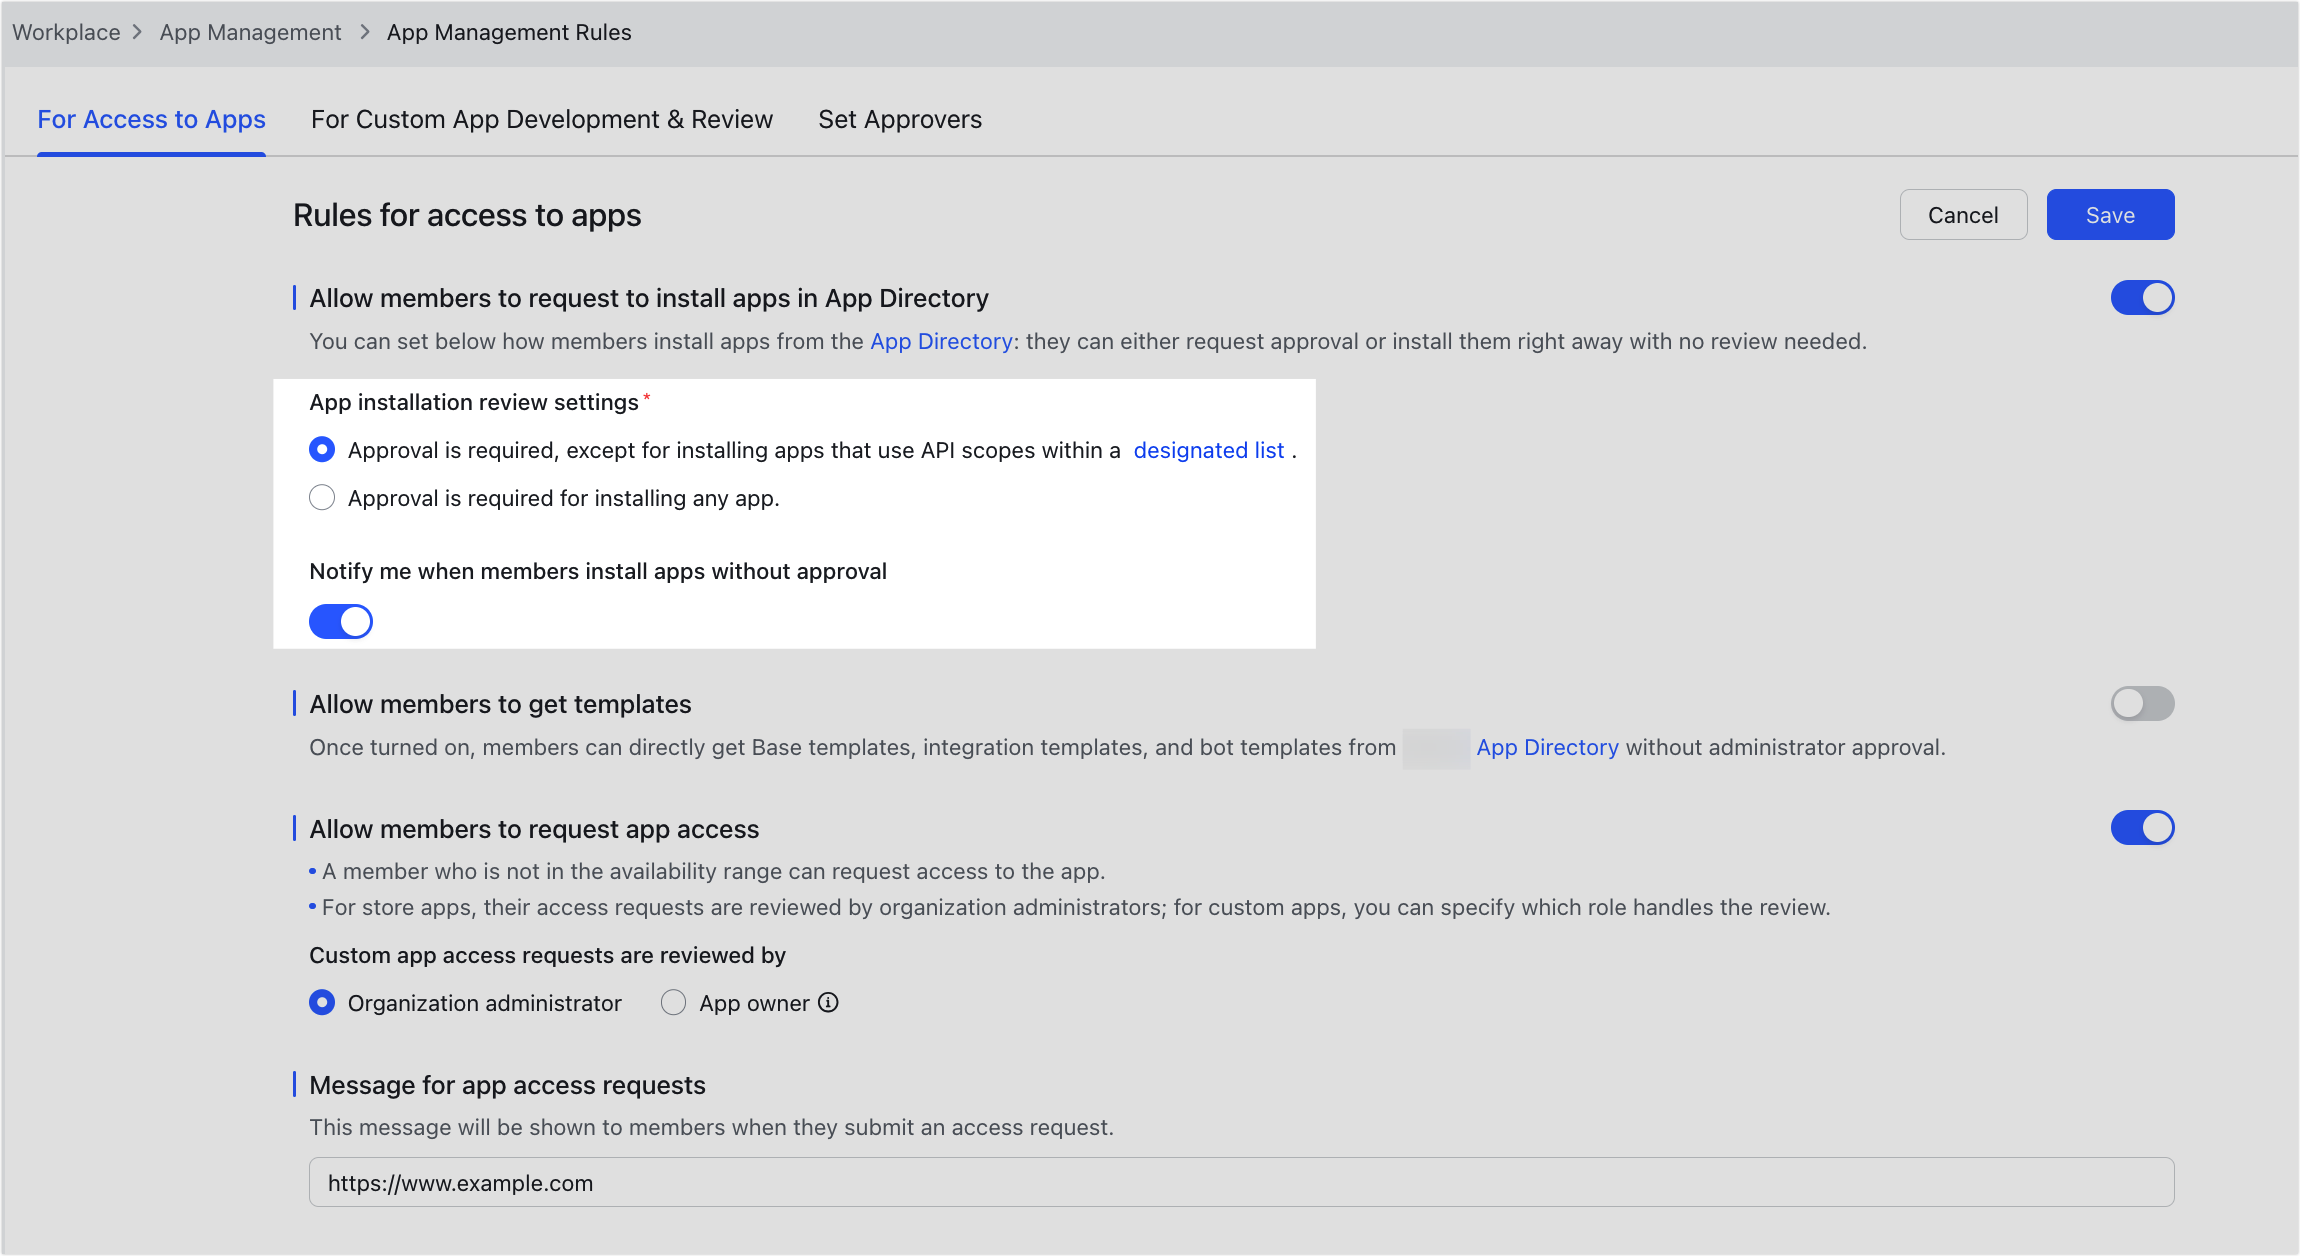The width and height of the screenshot is (2300, 1256).
Task: Go to App Management breadcrumb
Action: tap(250, 33)
